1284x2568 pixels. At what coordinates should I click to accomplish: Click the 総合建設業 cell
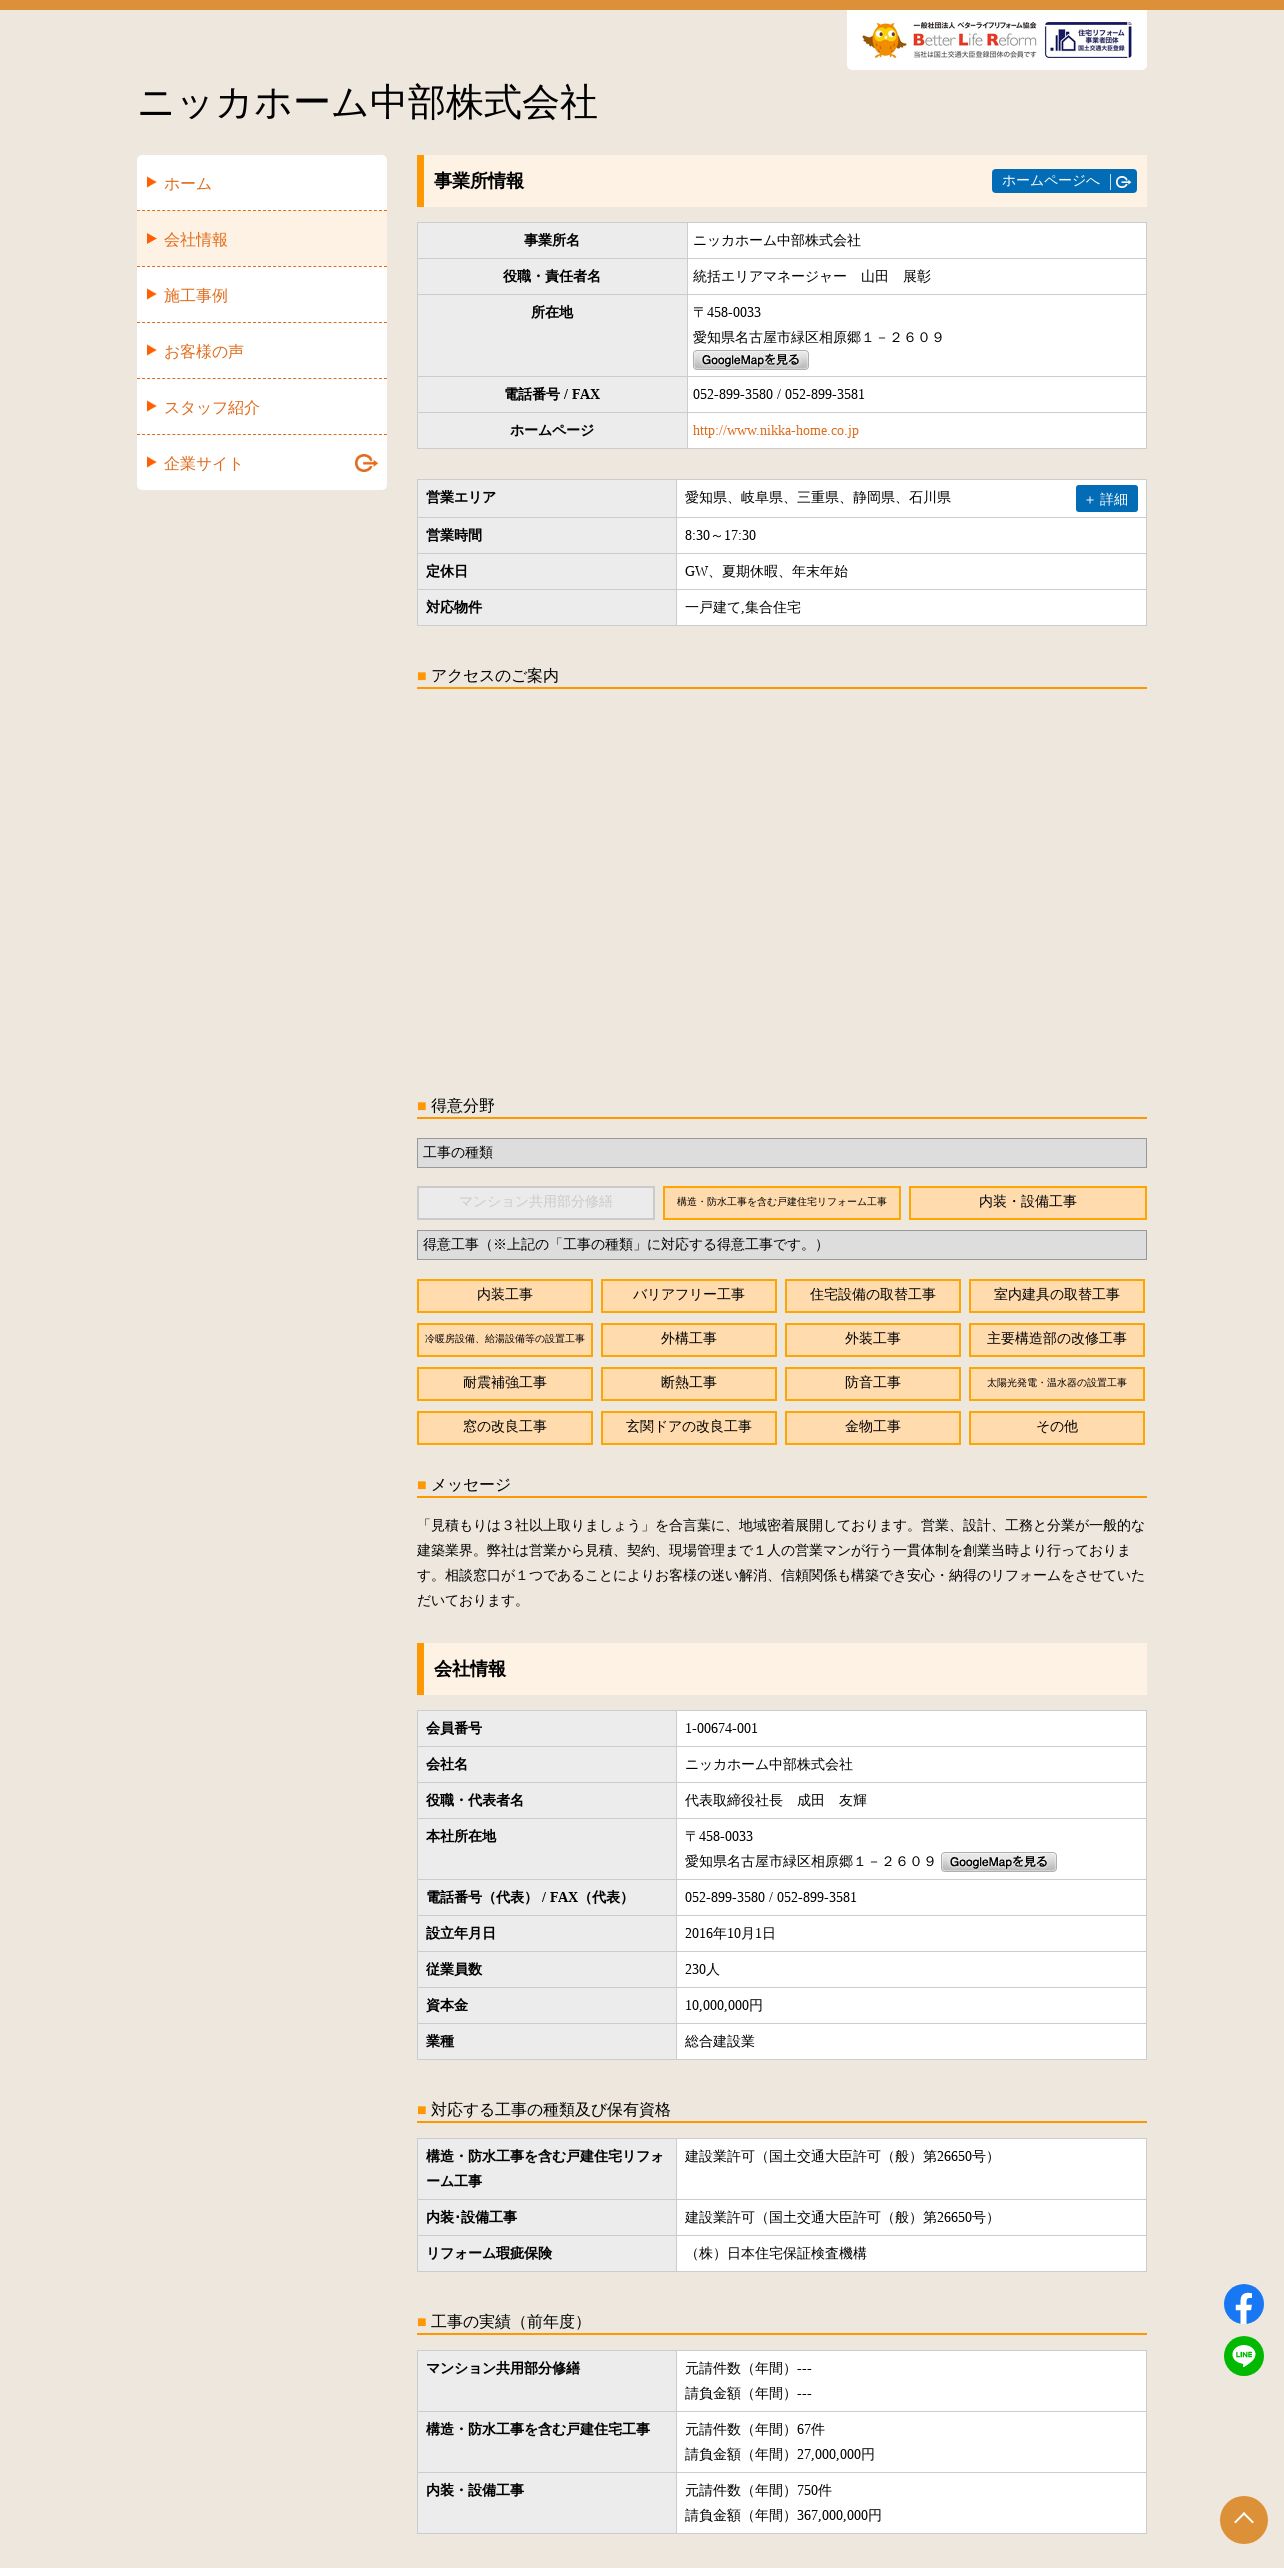911,2042
